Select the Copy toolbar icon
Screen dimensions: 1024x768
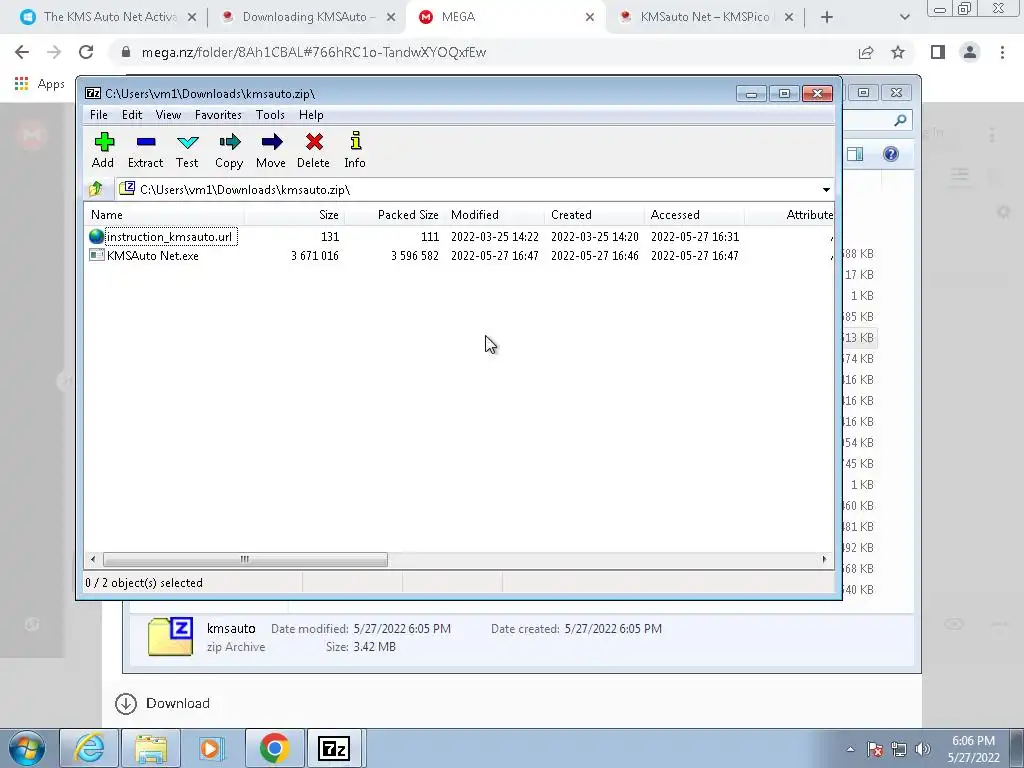(229, 150)
